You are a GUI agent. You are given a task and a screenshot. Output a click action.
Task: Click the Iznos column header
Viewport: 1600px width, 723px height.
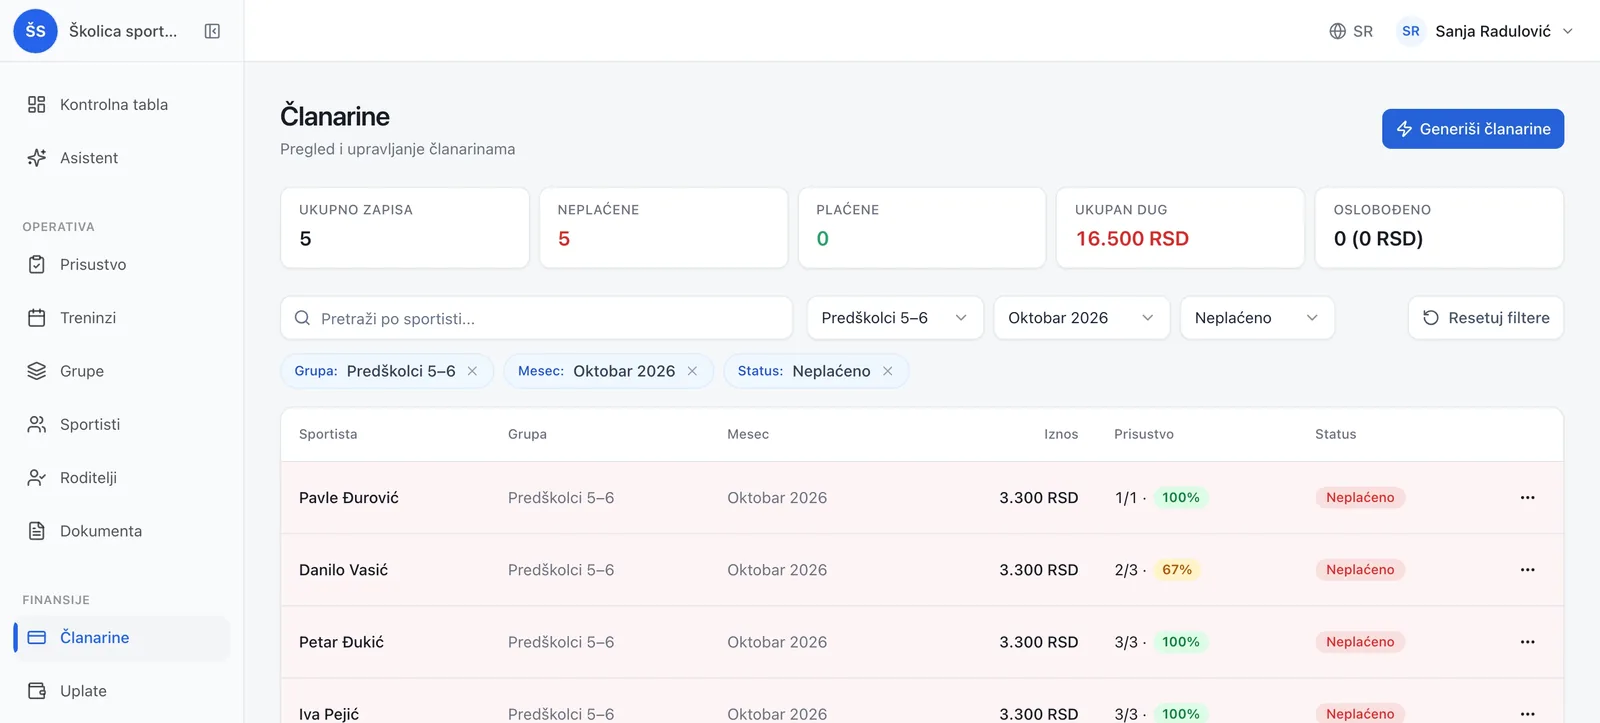tap(1061, 434)
